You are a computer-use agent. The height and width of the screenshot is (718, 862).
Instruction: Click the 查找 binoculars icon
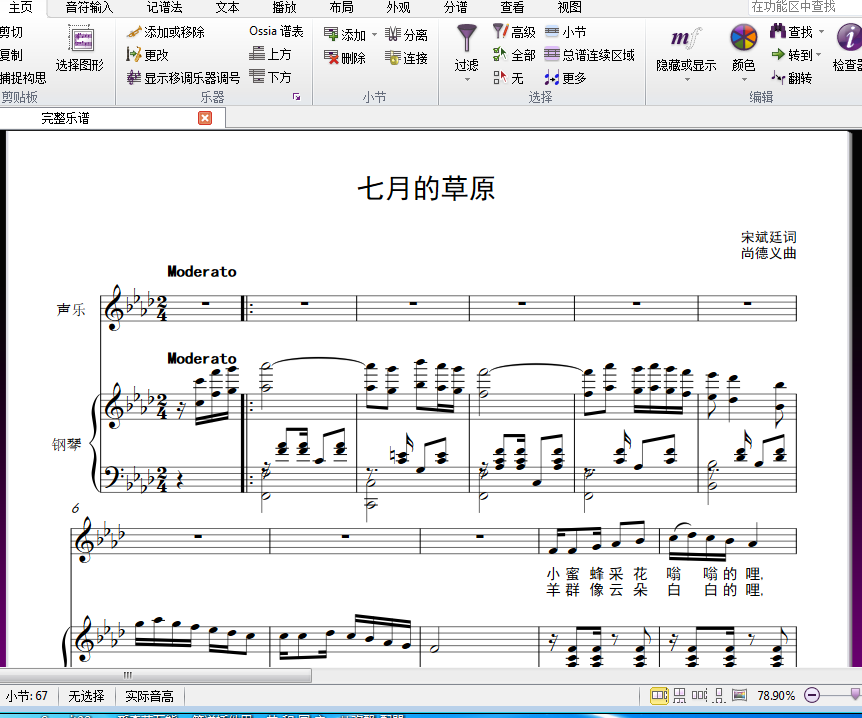[778, 32]
